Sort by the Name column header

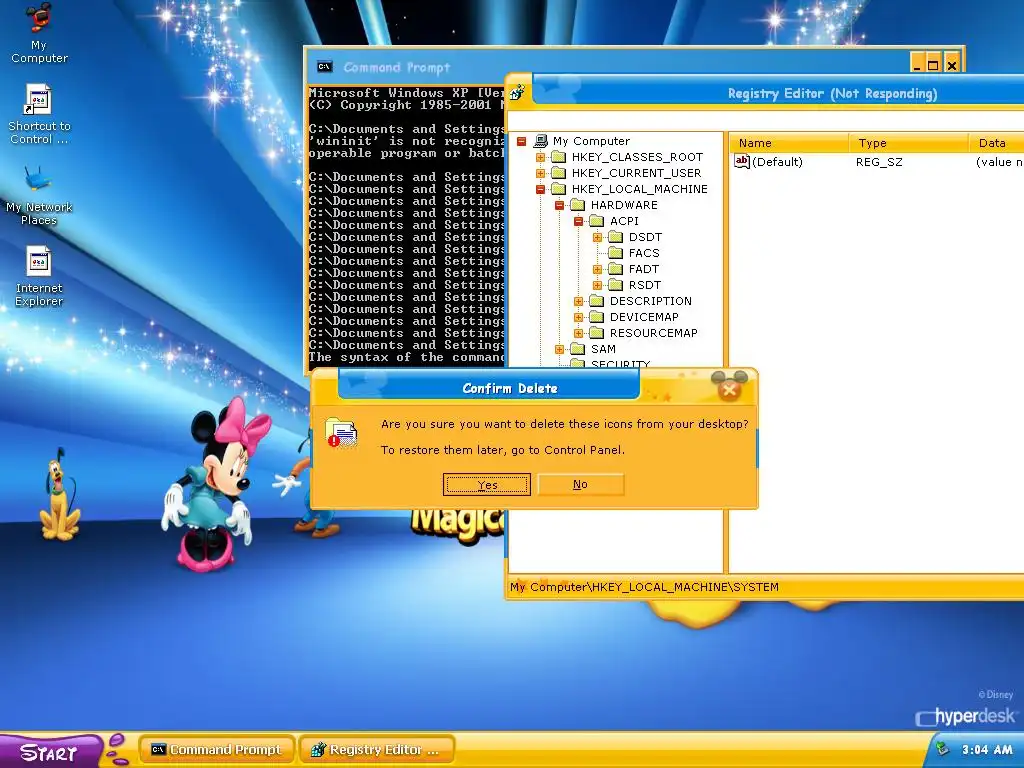pyautogui.click(x=789, y=143)
